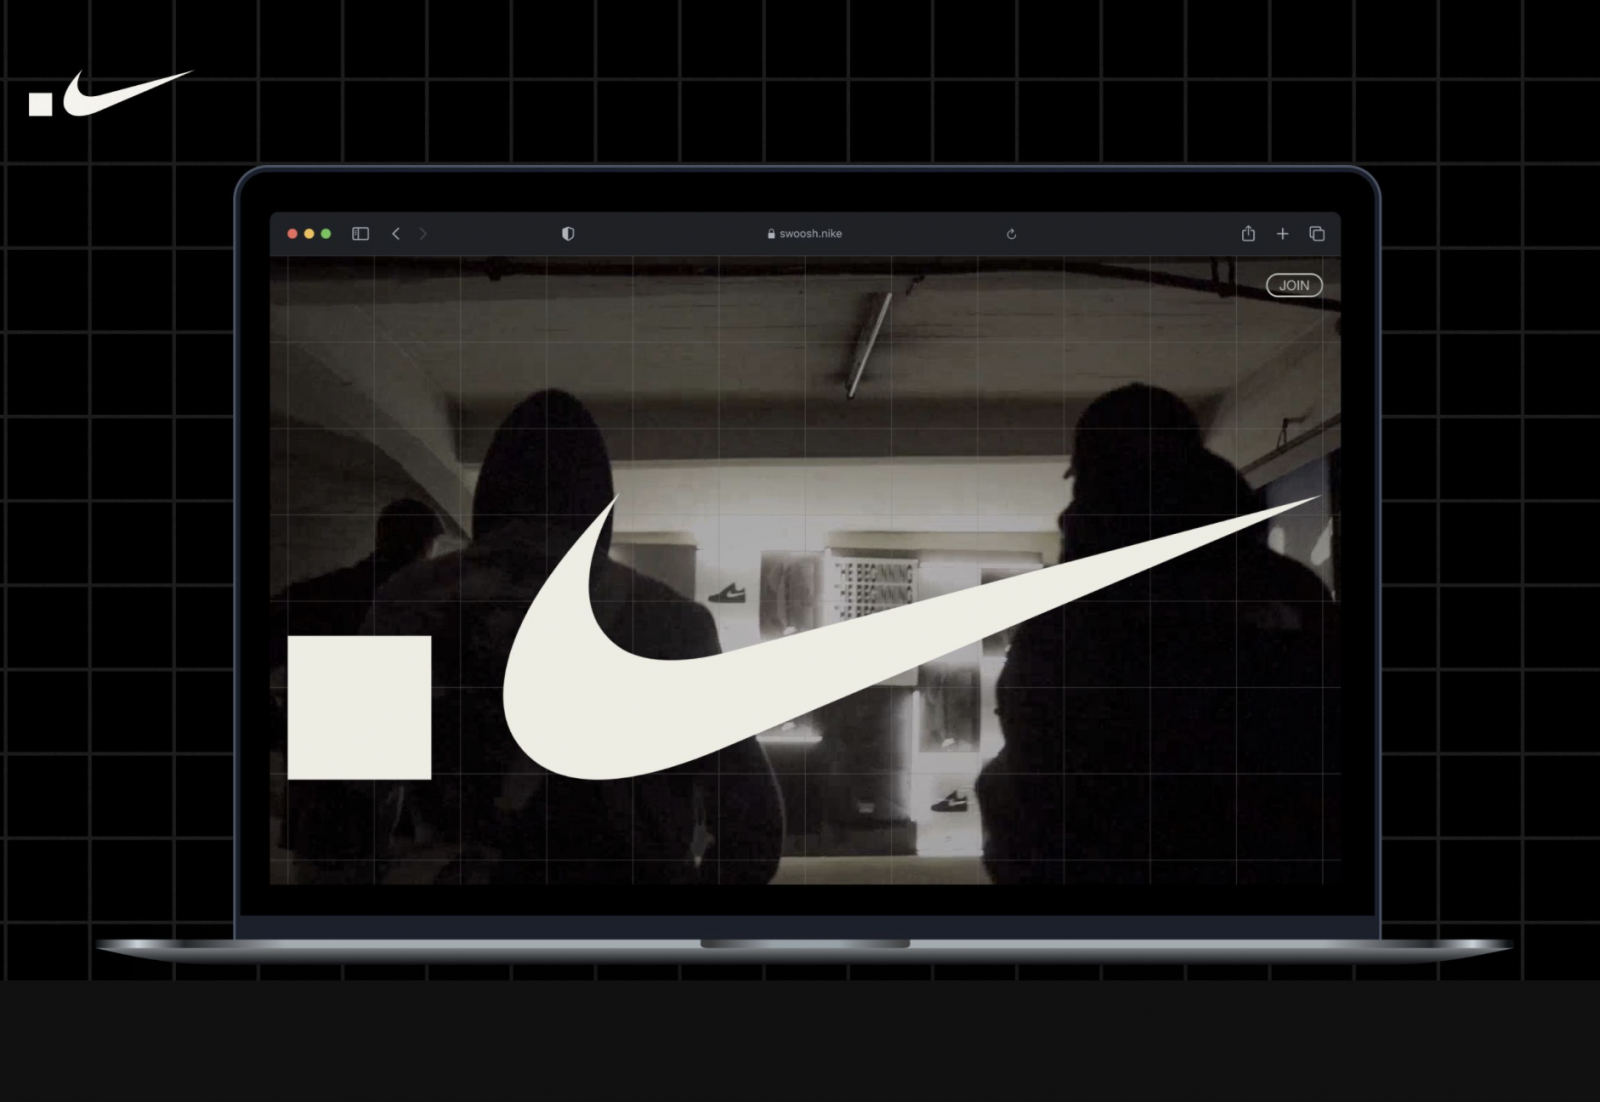Go forward with the right chevron

click(x=423, y=234)
